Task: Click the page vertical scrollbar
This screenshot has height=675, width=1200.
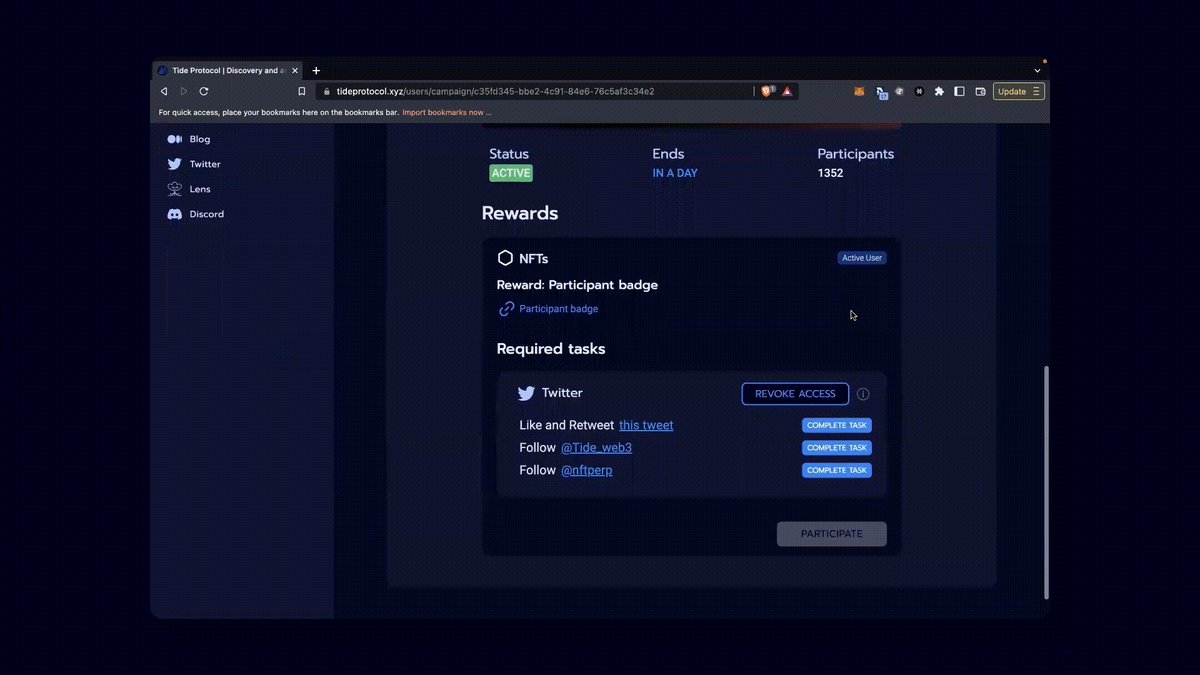Action: [1047, 482]
